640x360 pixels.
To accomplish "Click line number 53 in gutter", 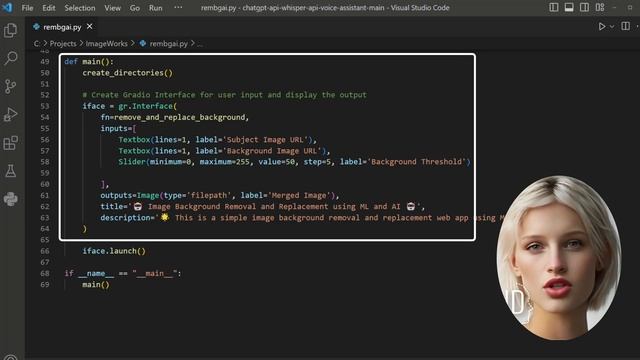I will pyautogui.click(x=45, y=106).
